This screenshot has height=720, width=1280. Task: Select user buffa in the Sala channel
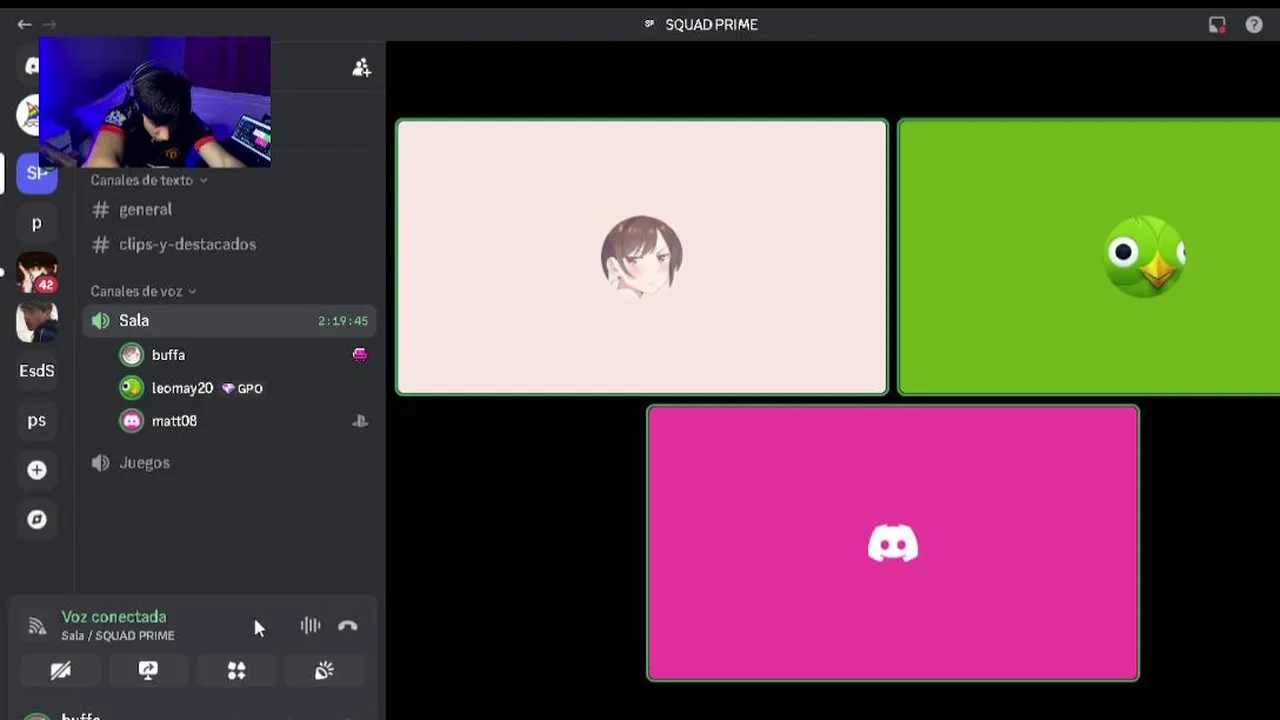coord(243,355)
